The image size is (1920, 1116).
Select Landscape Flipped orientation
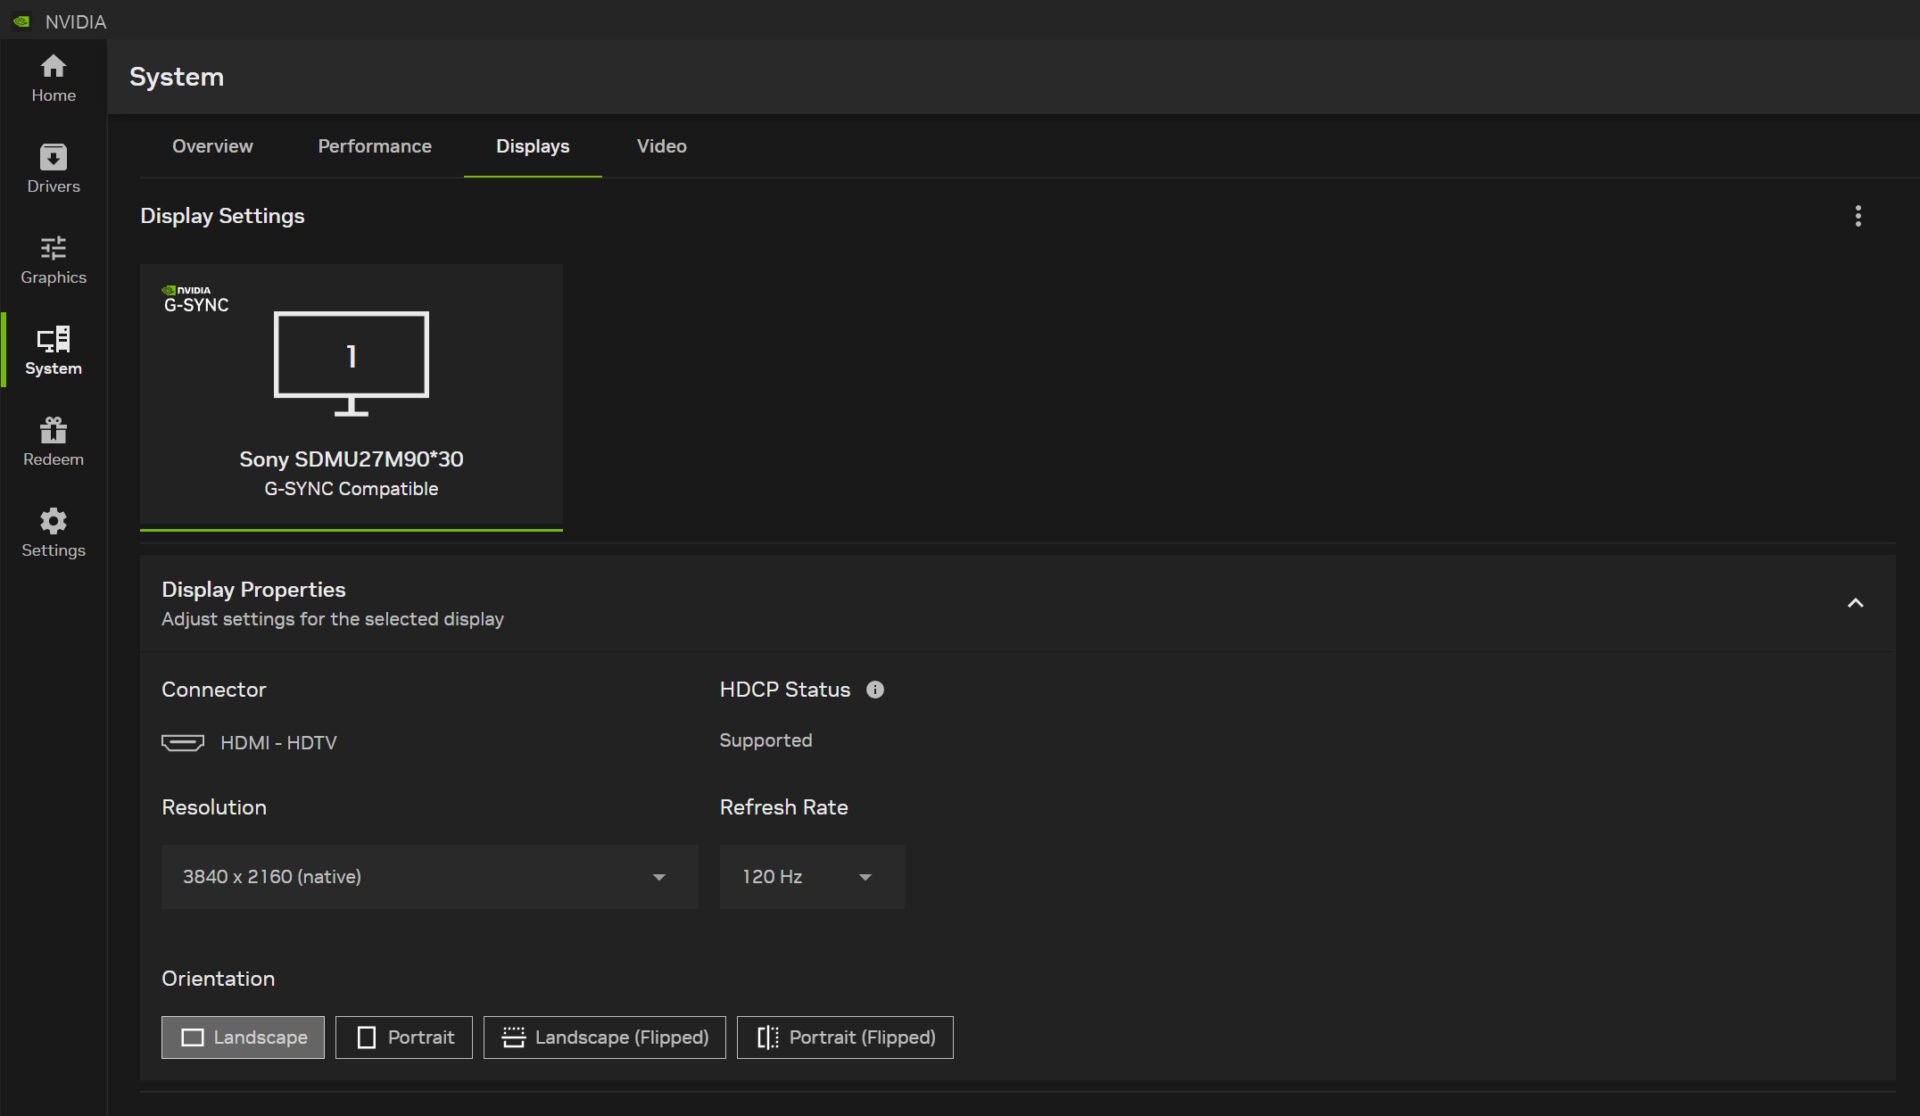coord(603,1036)
